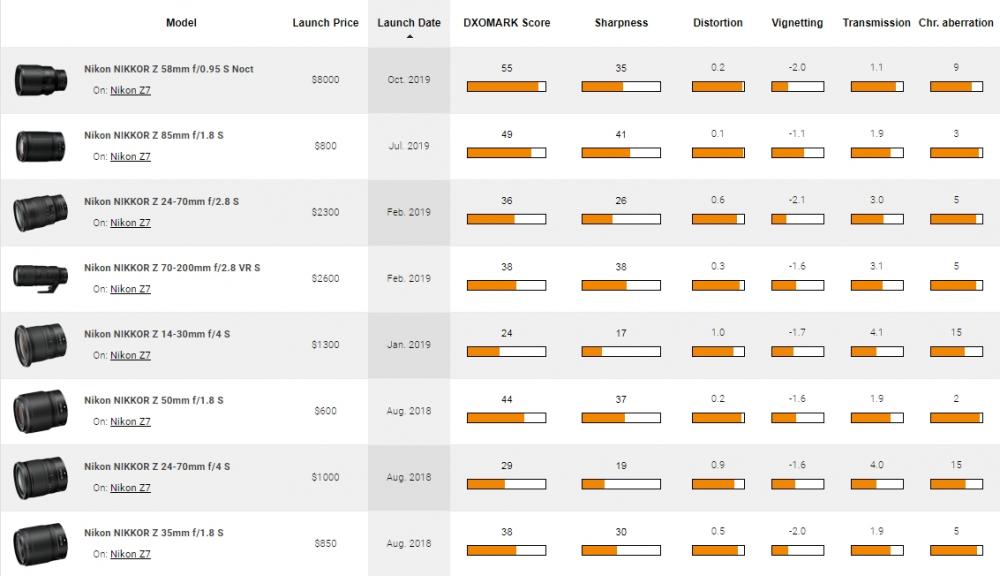1000x576 pixels.
Task: Click the Vignetting column header
Action: [797, 23]
